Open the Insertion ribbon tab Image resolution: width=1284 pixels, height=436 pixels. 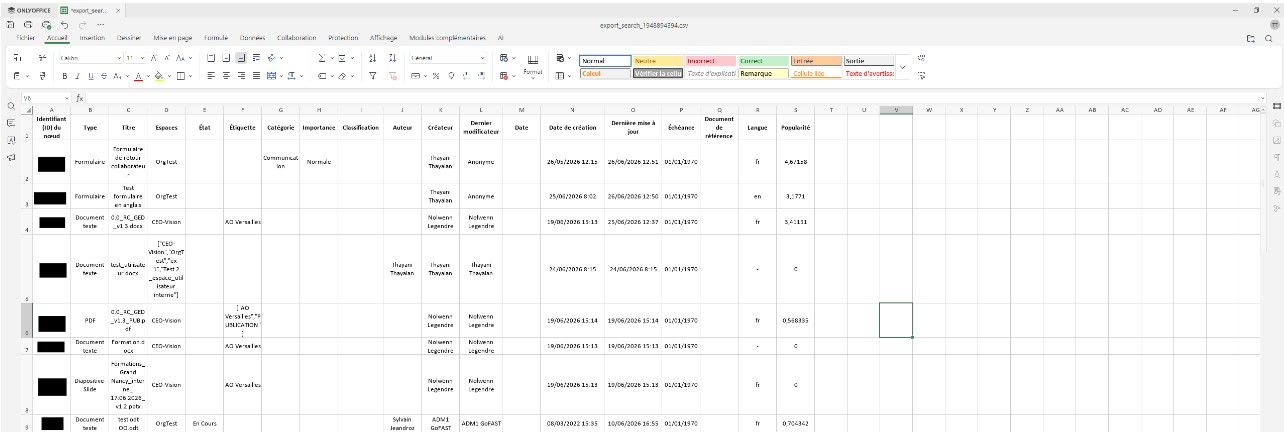(x=92, y=37)
